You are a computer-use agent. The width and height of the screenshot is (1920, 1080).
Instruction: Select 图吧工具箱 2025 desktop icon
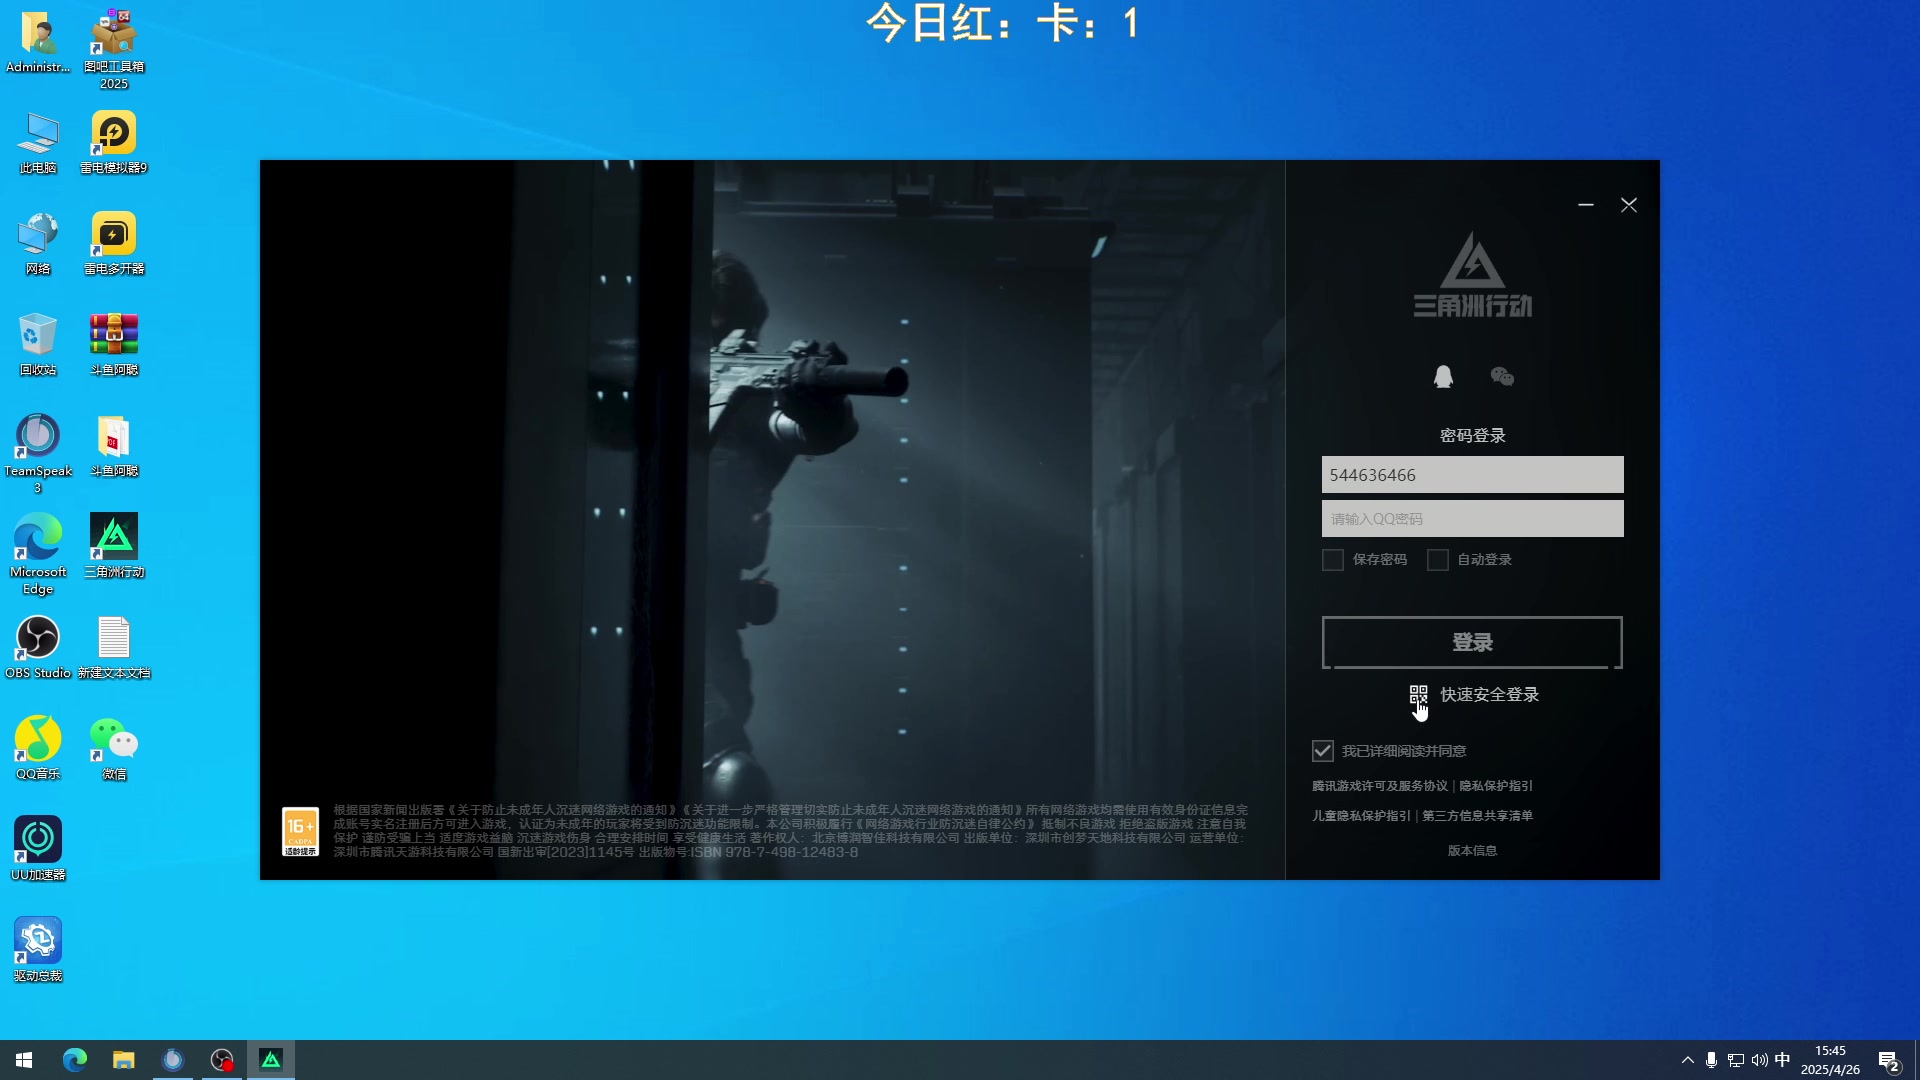tap(114, 50)
